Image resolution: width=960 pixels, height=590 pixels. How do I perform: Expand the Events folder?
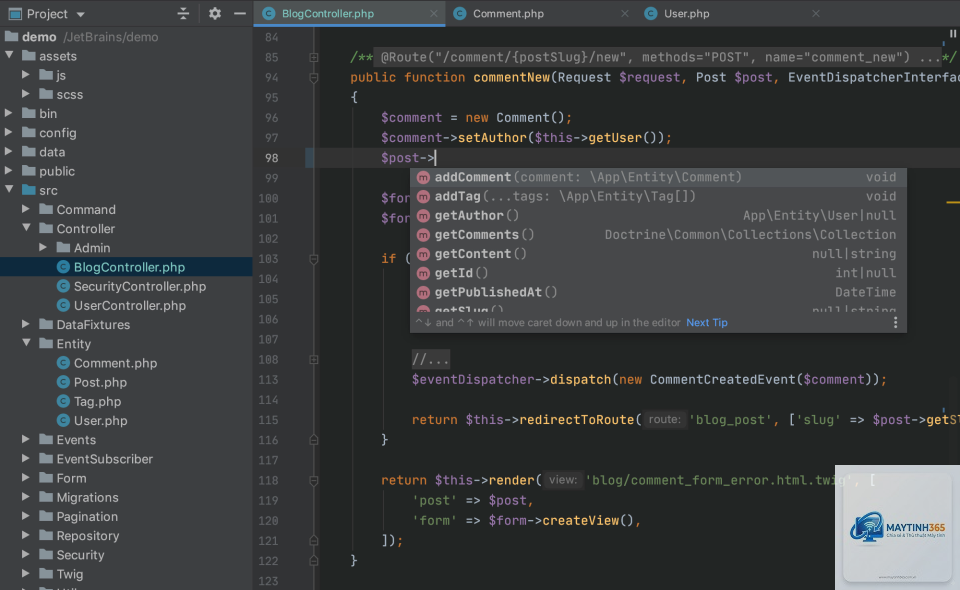click(26, 439)
